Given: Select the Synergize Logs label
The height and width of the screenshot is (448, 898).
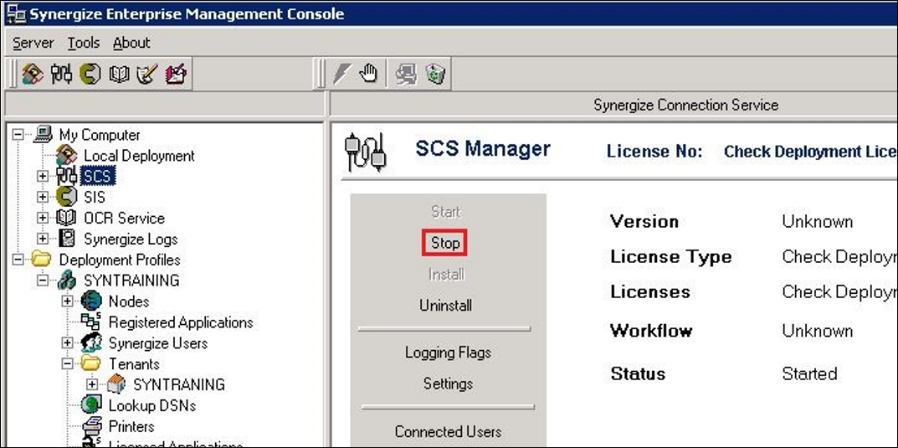Looking at the screenshot, I should click(x=131, y=239).
